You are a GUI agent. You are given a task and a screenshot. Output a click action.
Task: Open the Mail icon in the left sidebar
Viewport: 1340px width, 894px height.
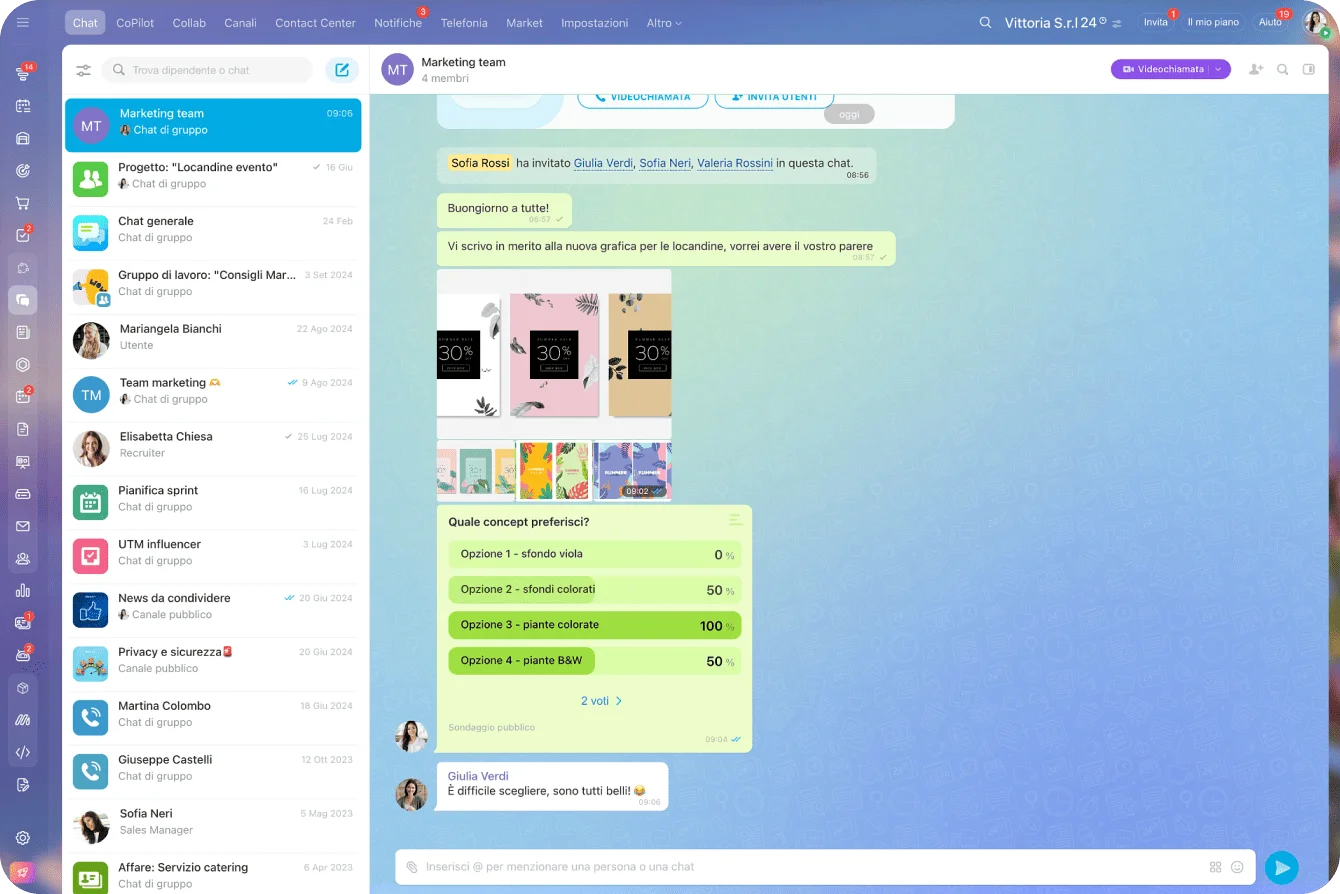[22, 525]
